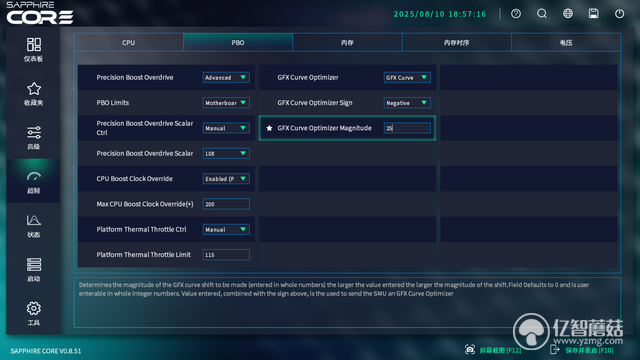Open the GFX Curve Optimizer dropdown
Image resolution: width=640 pixels, height=360 pixels.
pos(407,78)
